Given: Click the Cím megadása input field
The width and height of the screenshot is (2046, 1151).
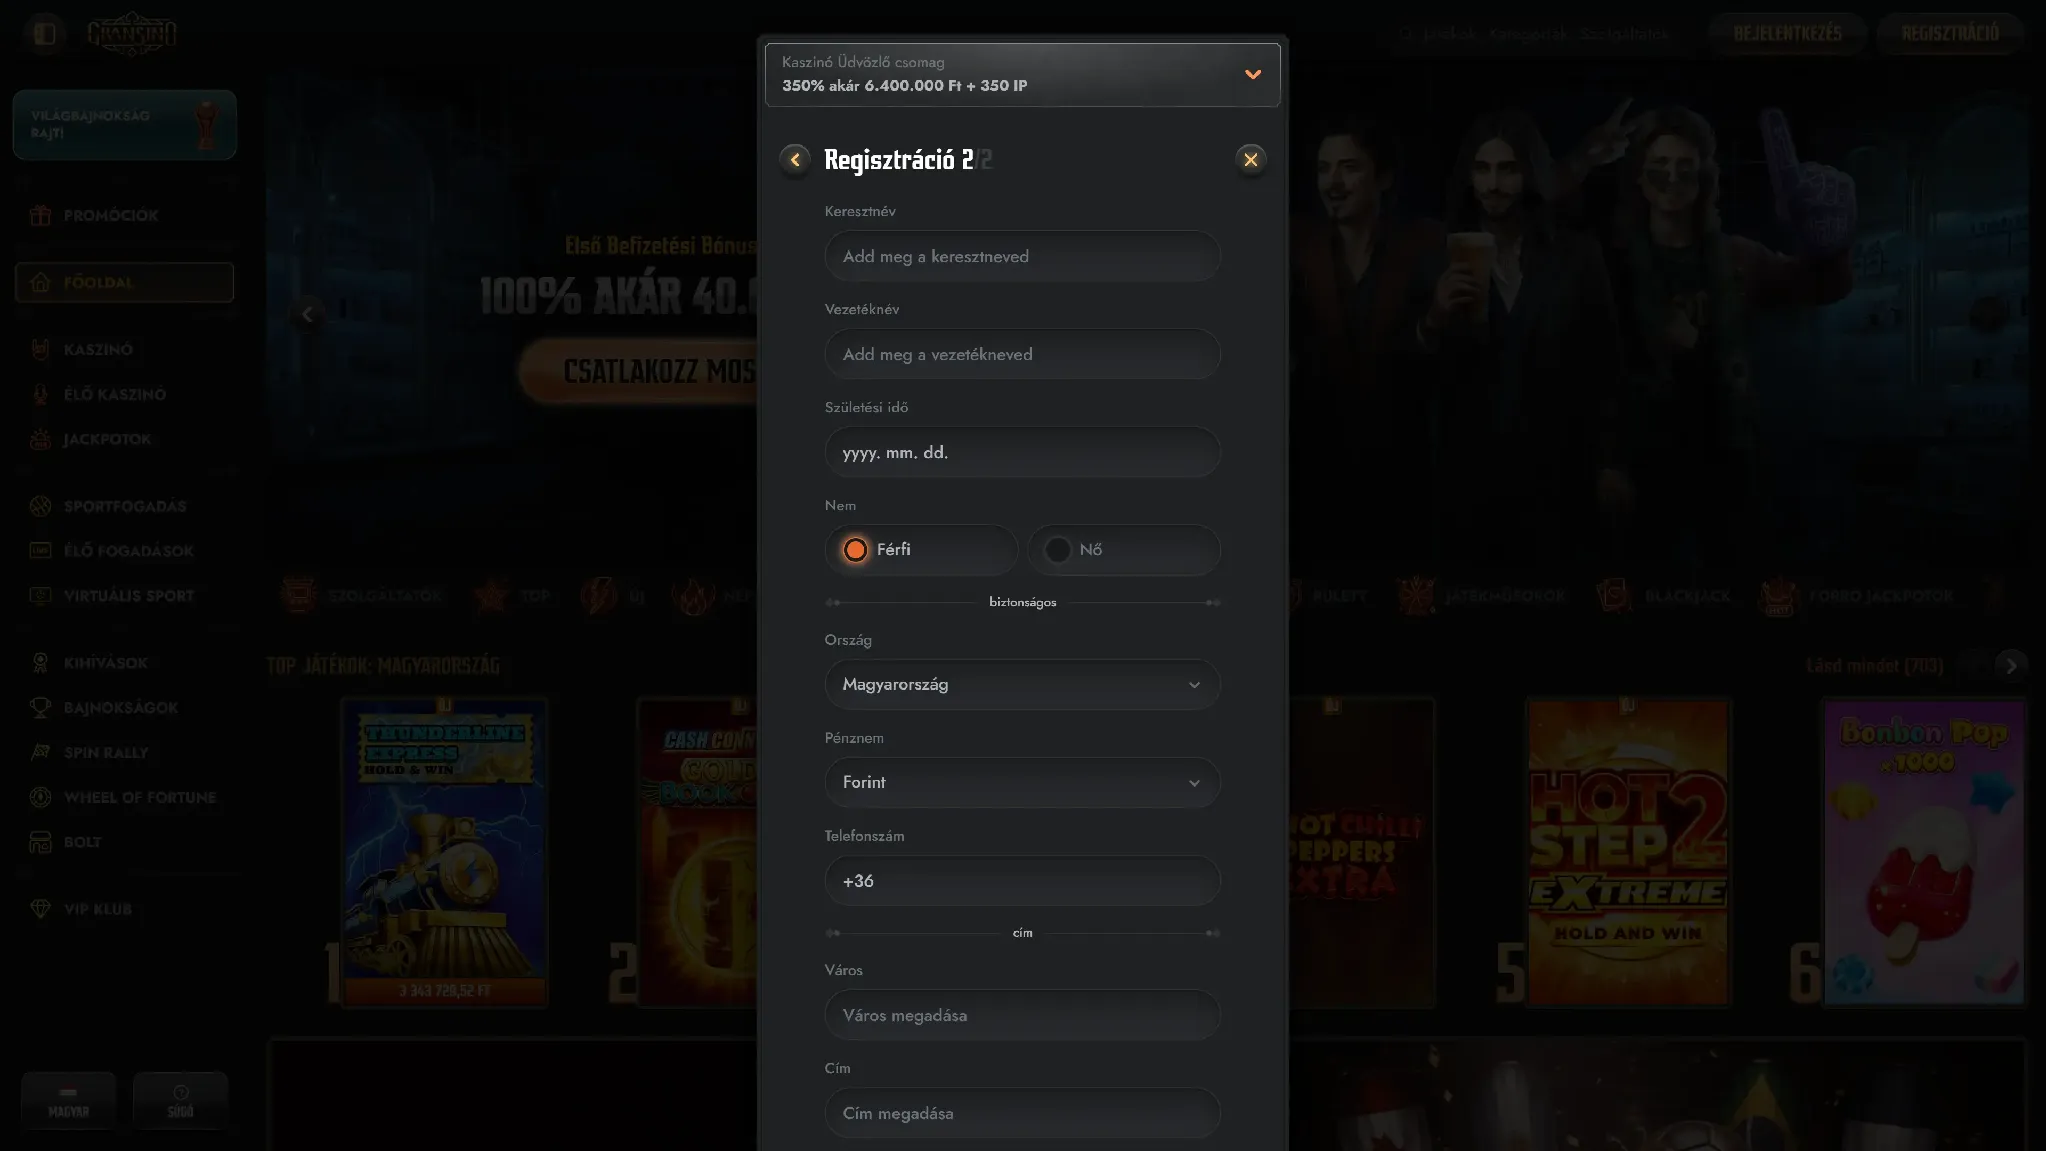Looking at the screenshot, I should pos(1022,1113).
